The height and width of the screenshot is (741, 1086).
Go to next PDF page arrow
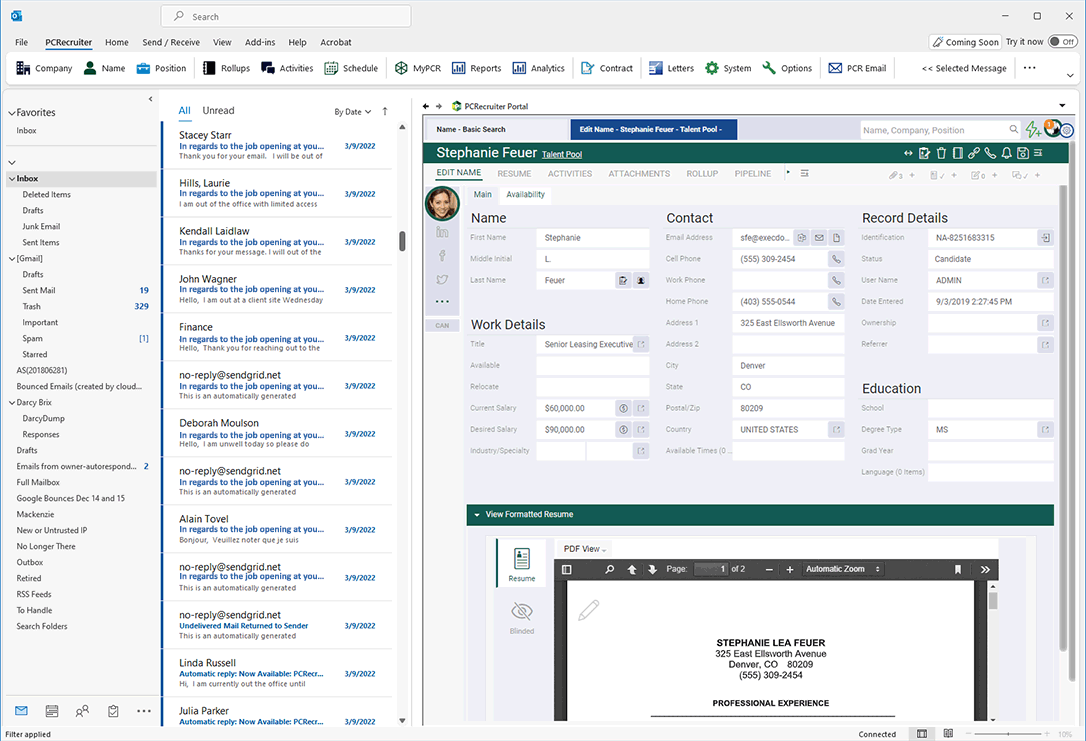tap(652, 569)
